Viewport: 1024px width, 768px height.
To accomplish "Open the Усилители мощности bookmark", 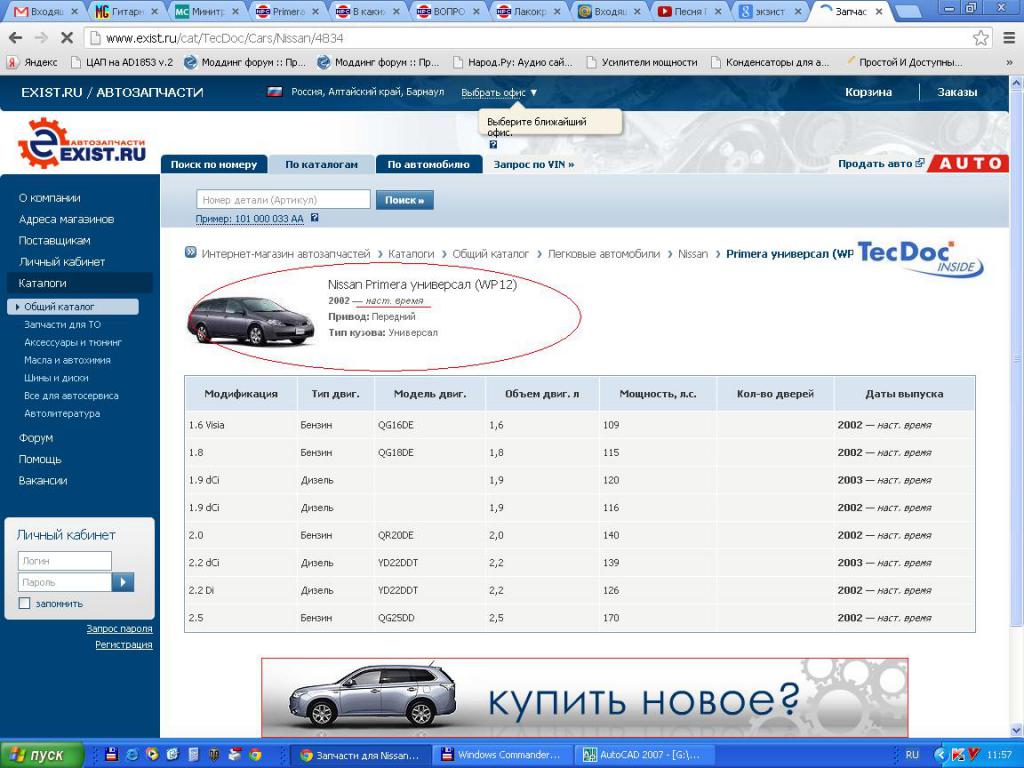I will pos(642,63).
